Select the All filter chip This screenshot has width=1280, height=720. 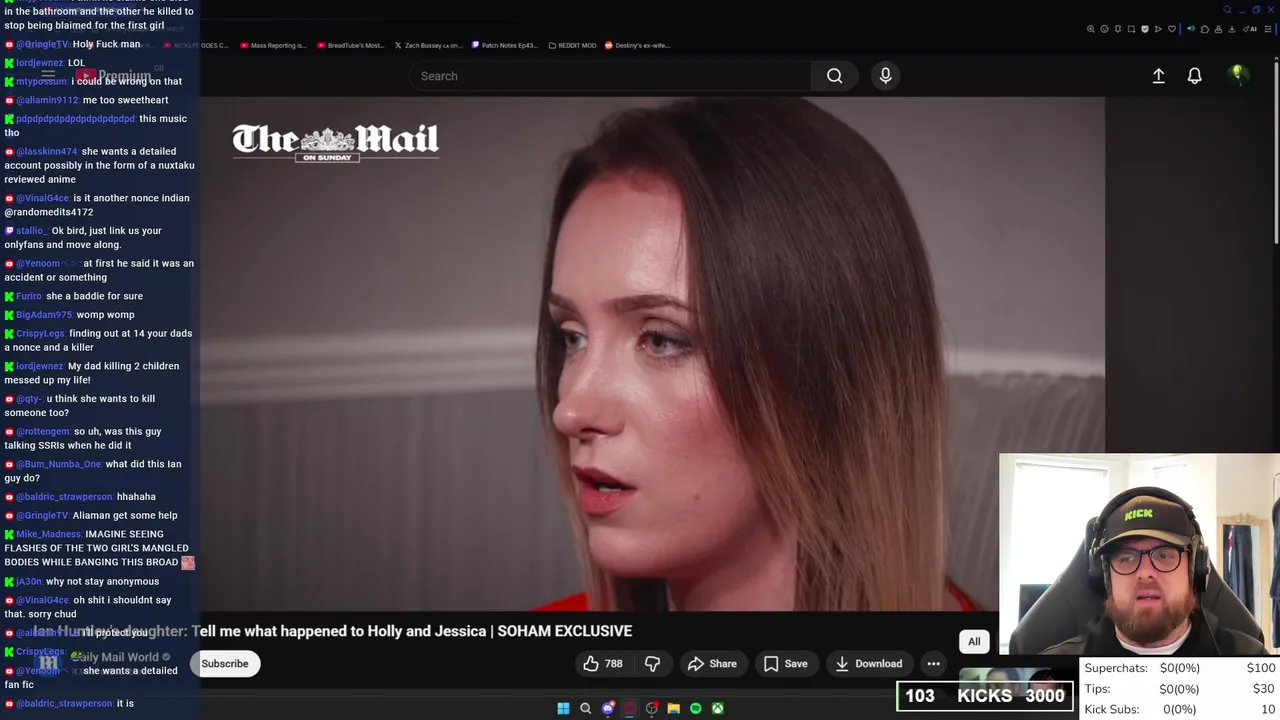(974, 642)
